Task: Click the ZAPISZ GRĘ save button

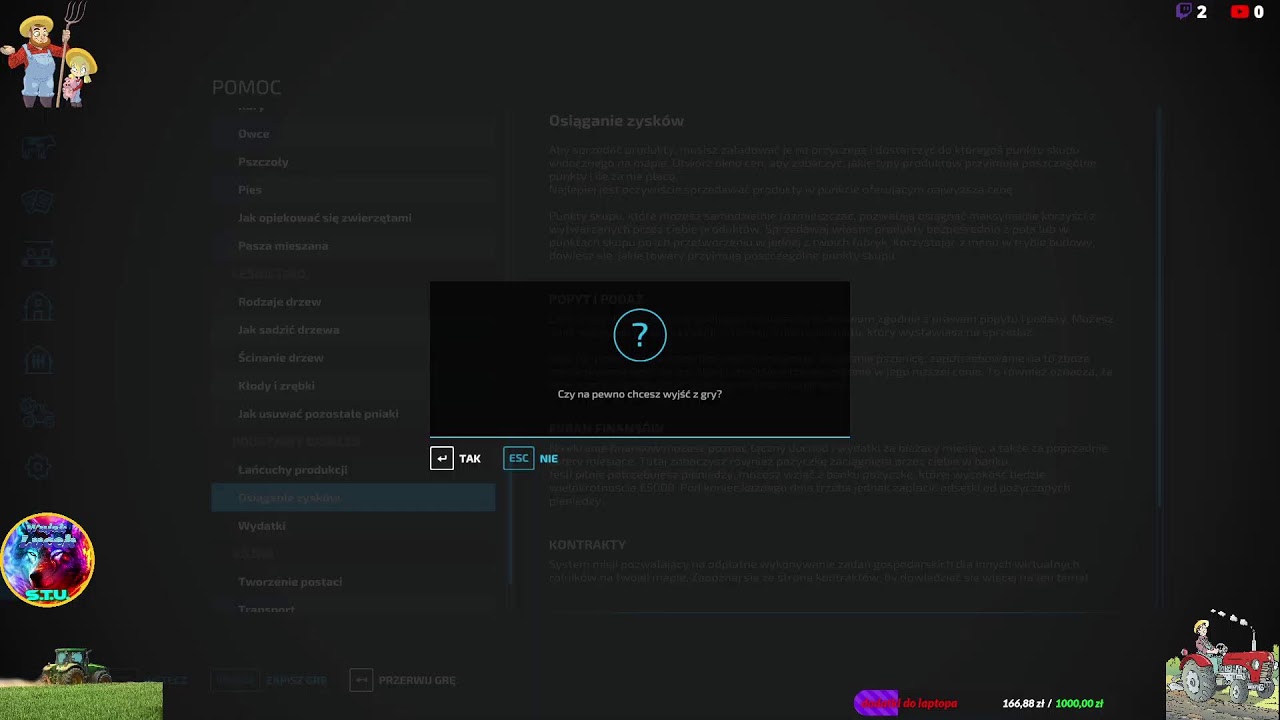Action: point(270,680)
